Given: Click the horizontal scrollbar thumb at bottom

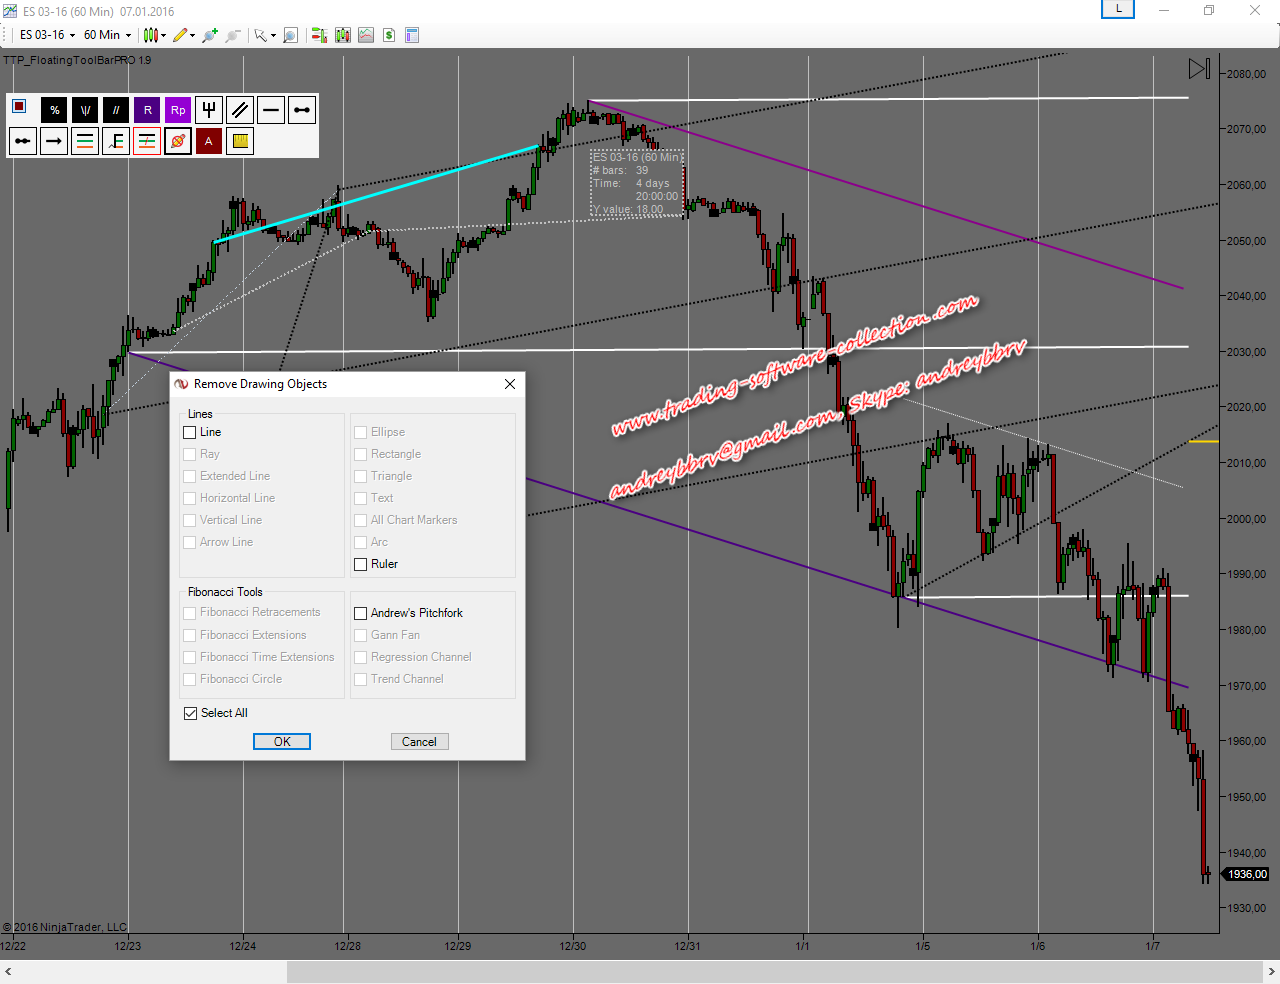Looking at the screenshot, I should click(x=774, y=972).
